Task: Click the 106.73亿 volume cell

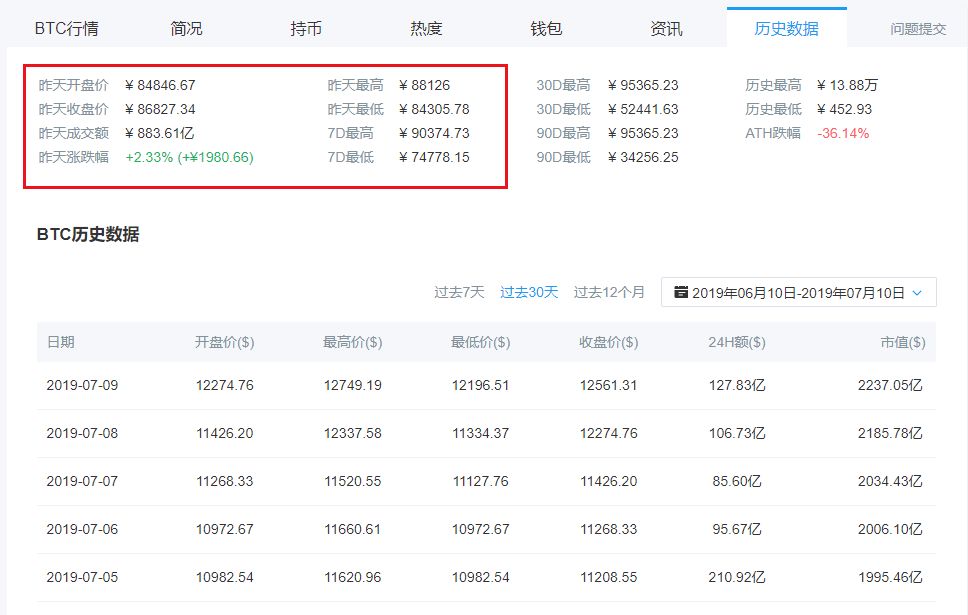Action: [736, 433]
